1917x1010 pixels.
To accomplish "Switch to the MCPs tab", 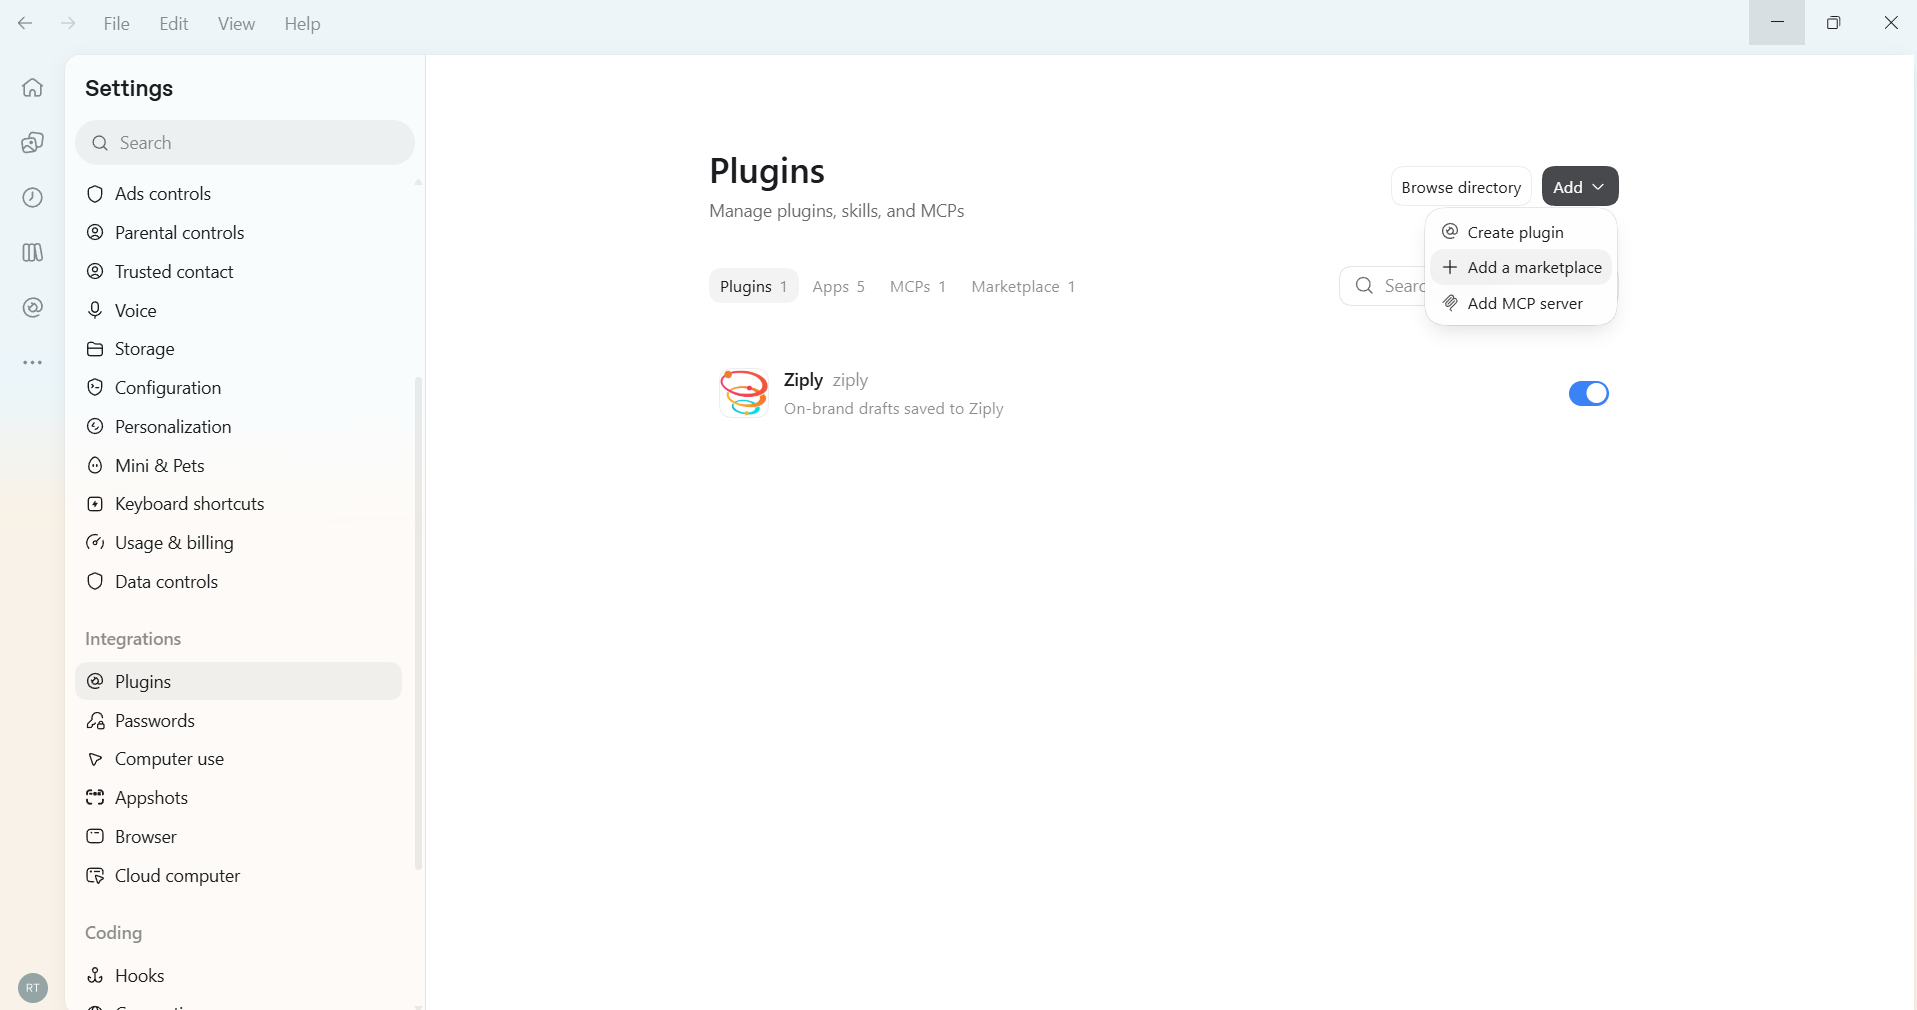I will coord(917,286).
